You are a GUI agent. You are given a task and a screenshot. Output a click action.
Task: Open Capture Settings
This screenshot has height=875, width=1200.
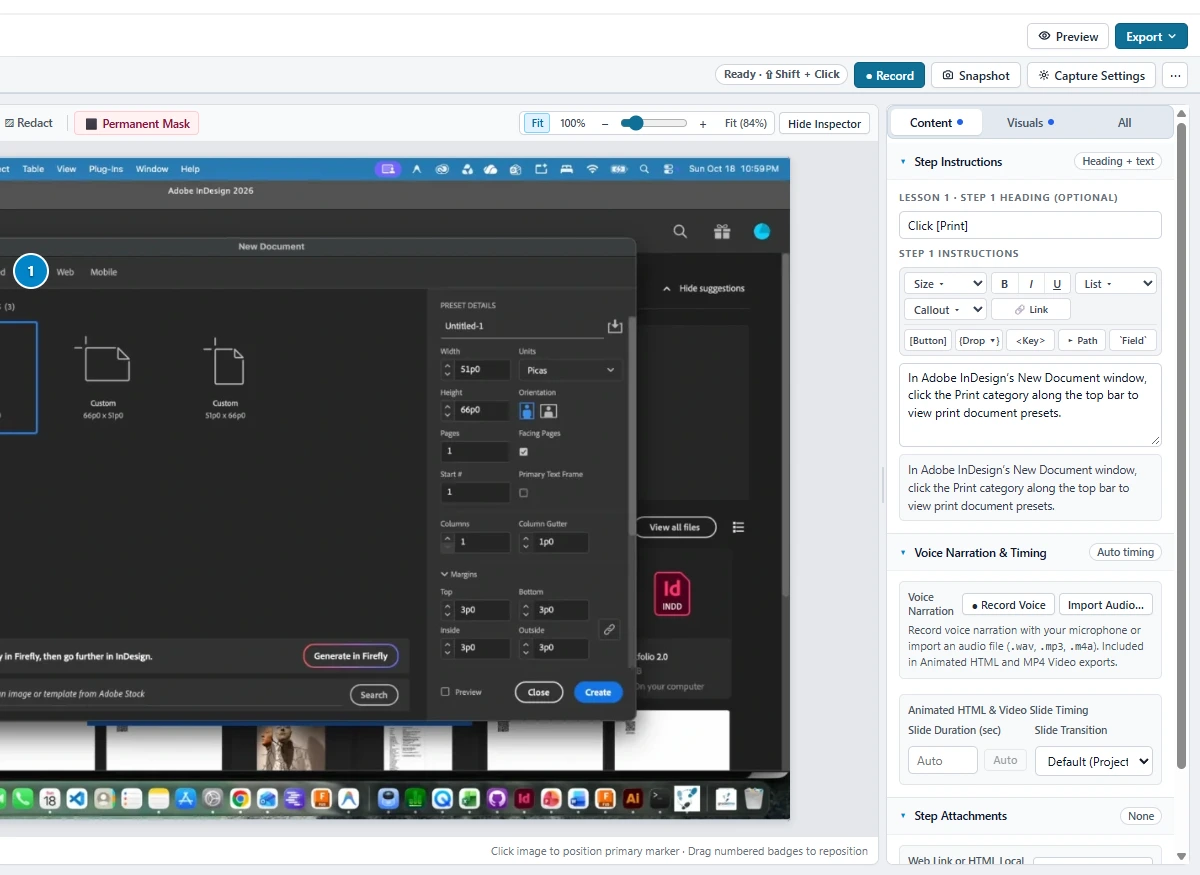pos(1092,75)
